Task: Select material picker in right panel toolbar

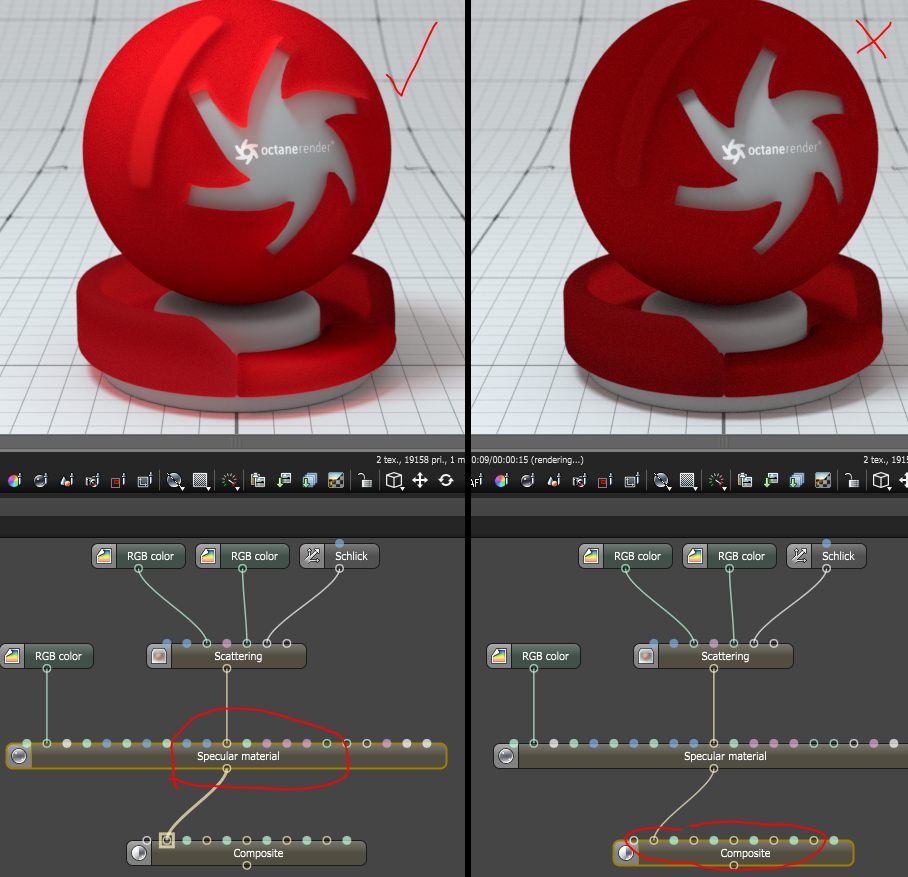Action: [x=528, y=480]
